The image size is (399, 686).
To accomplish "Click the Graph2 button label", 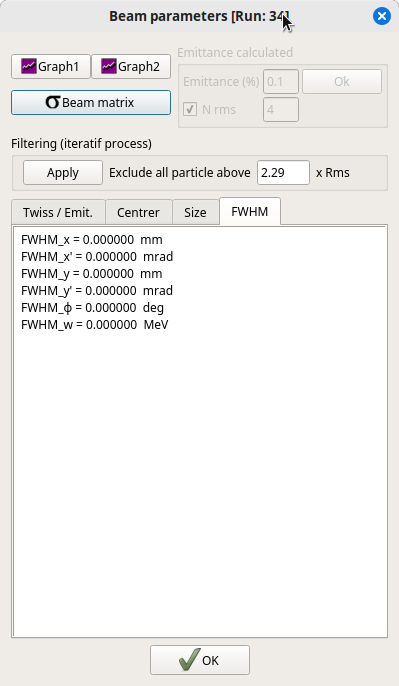I will (x=139, y=67).
